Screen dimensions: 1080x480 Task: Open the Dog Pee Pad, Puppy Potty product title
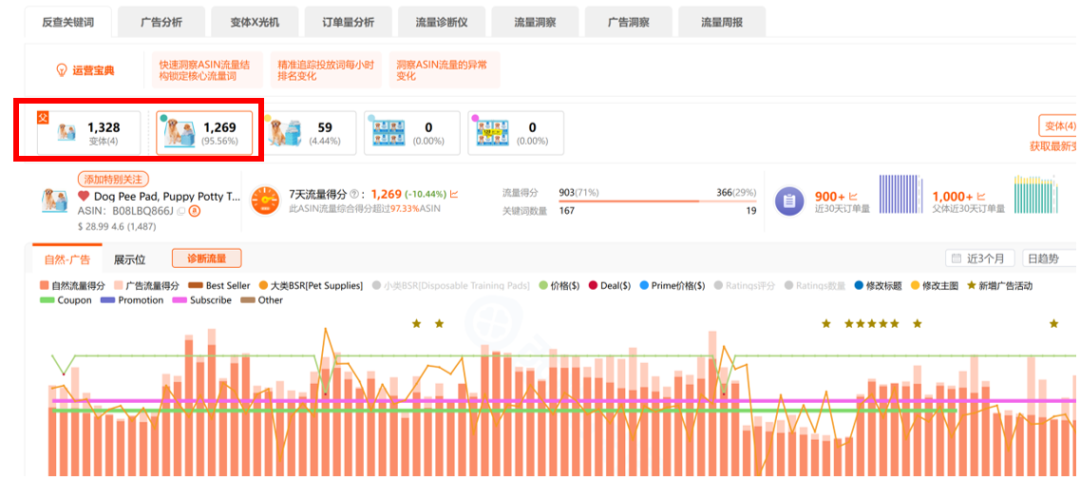167,196
